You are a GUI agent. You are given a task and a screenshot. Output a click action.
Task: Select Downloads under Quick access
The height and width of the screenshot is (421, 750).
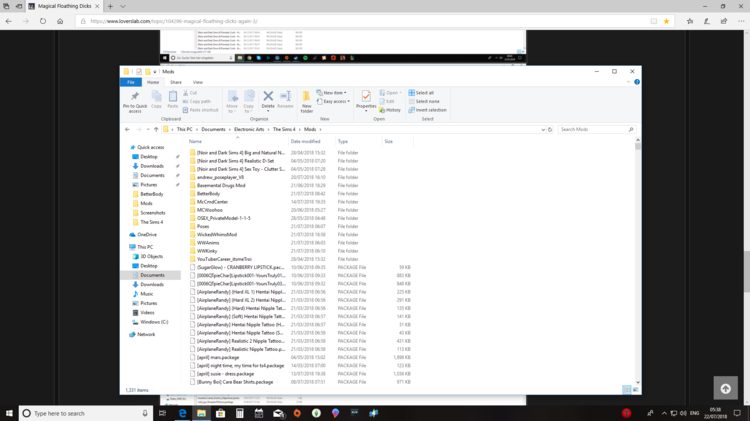click(x=152, y=166)
